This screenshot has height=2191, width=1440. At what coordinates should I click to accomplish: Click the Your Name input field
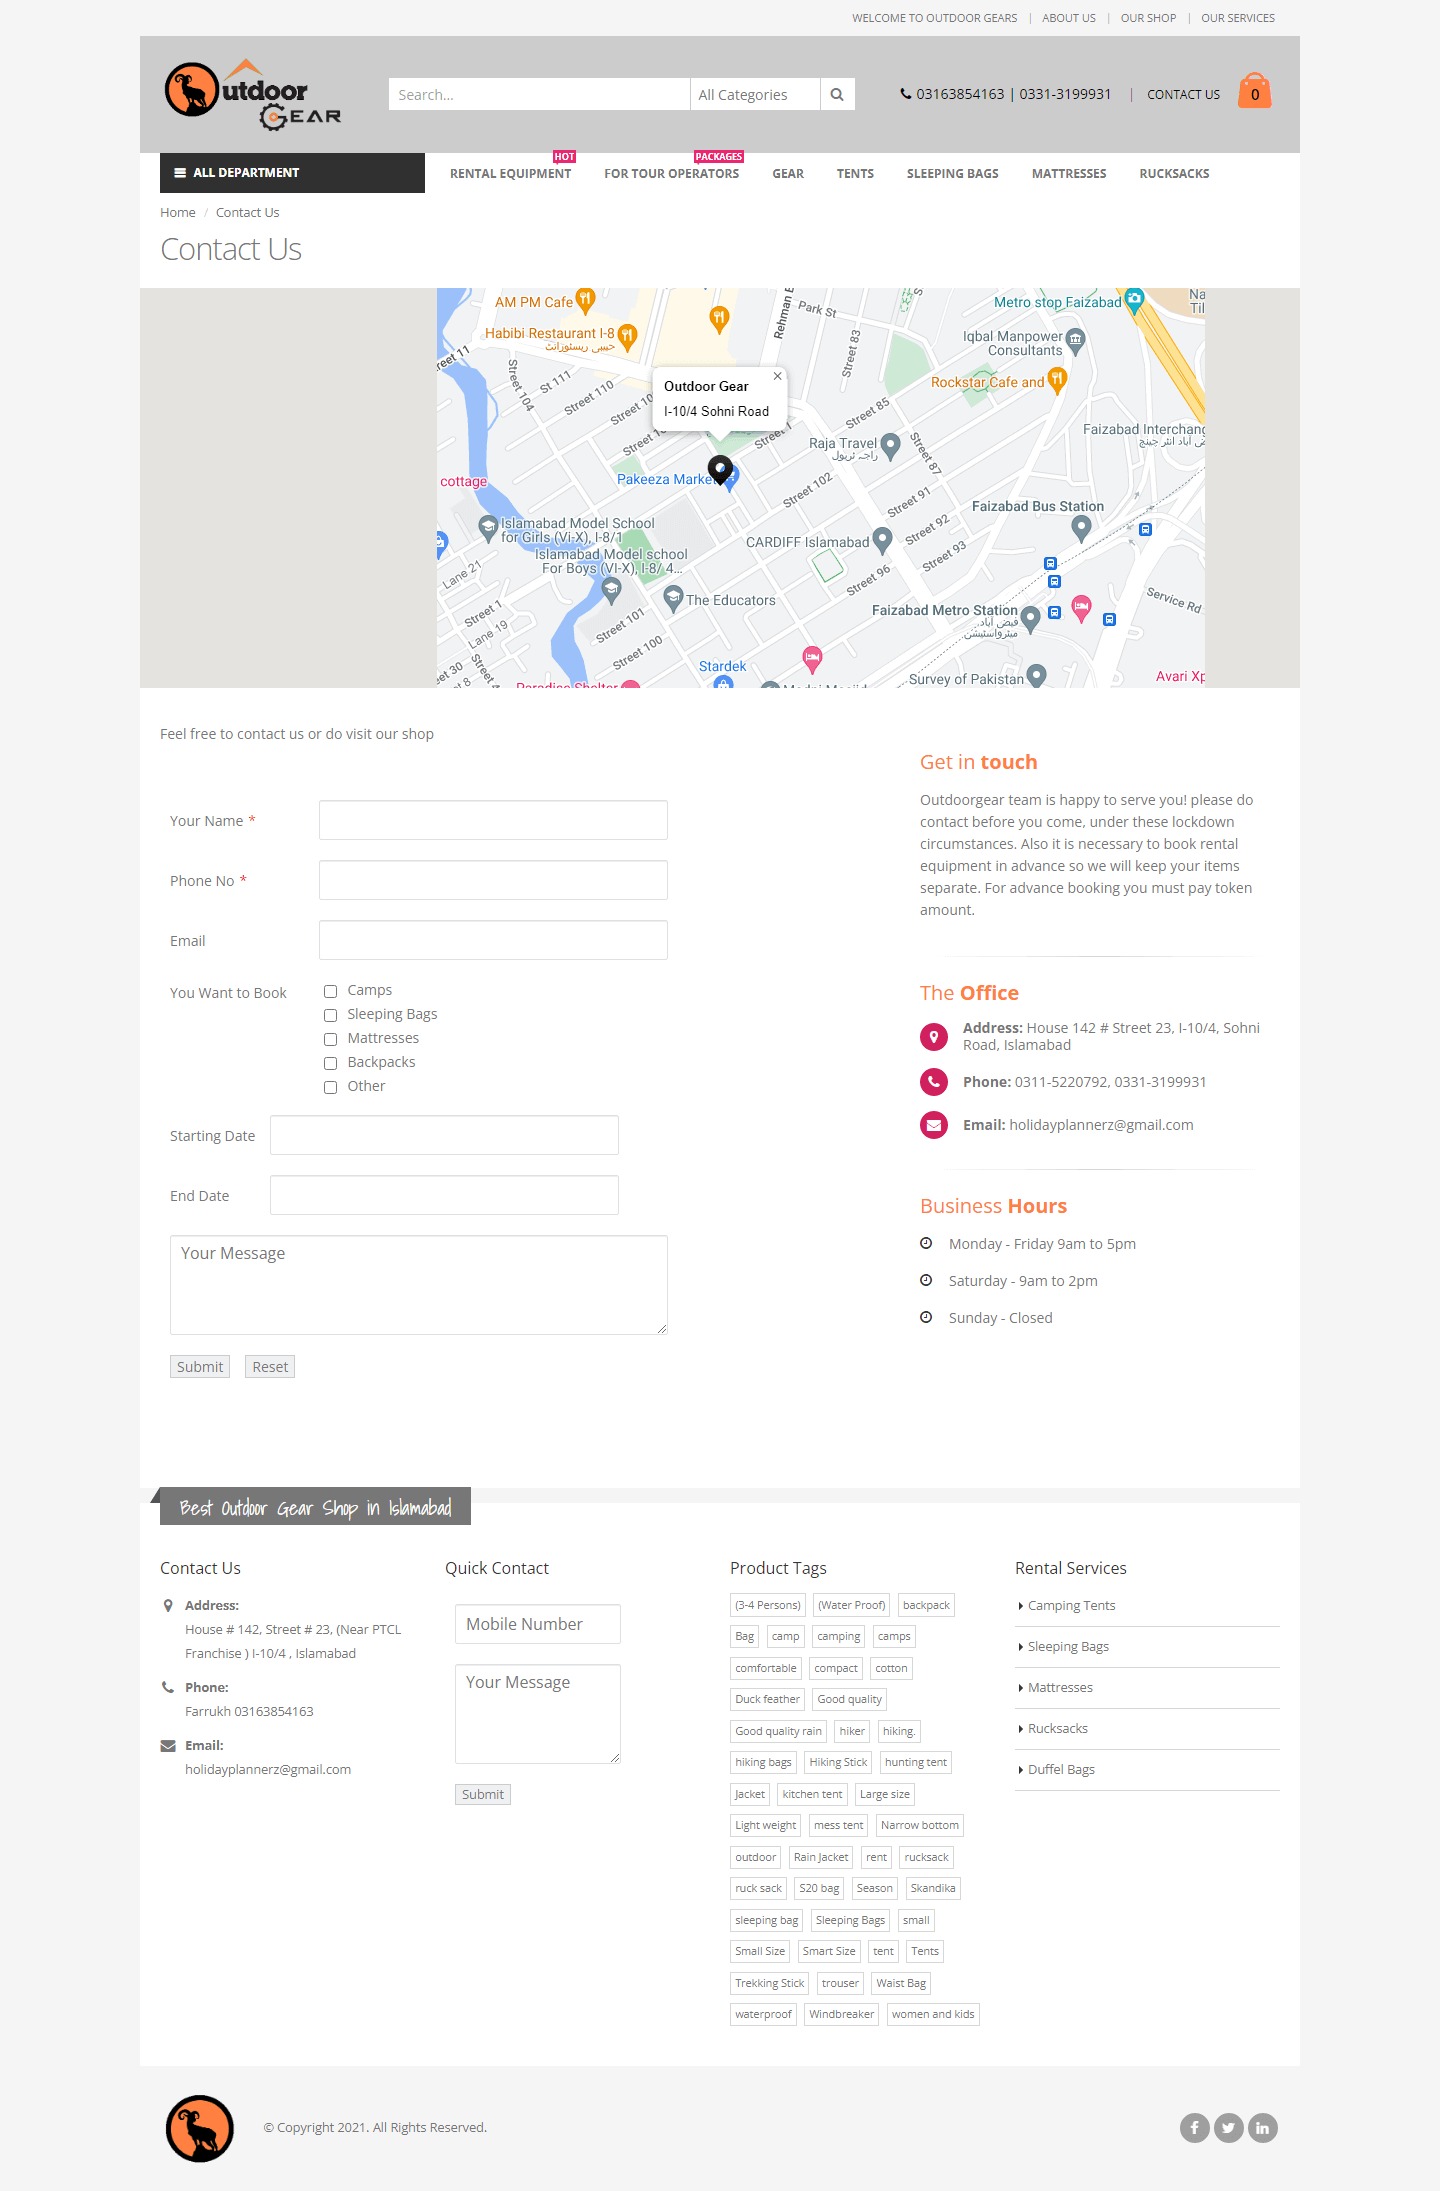(493, 820)
